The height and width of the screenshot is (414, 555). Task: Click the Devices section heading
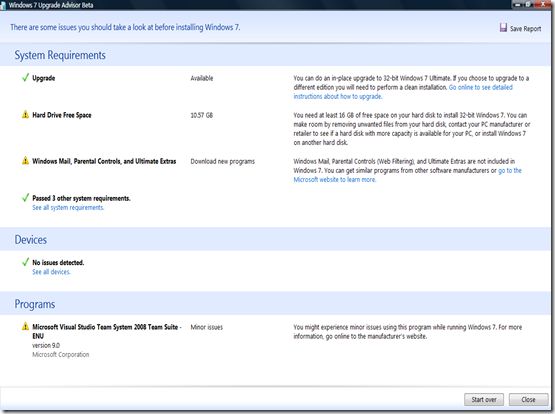(30, 240)
